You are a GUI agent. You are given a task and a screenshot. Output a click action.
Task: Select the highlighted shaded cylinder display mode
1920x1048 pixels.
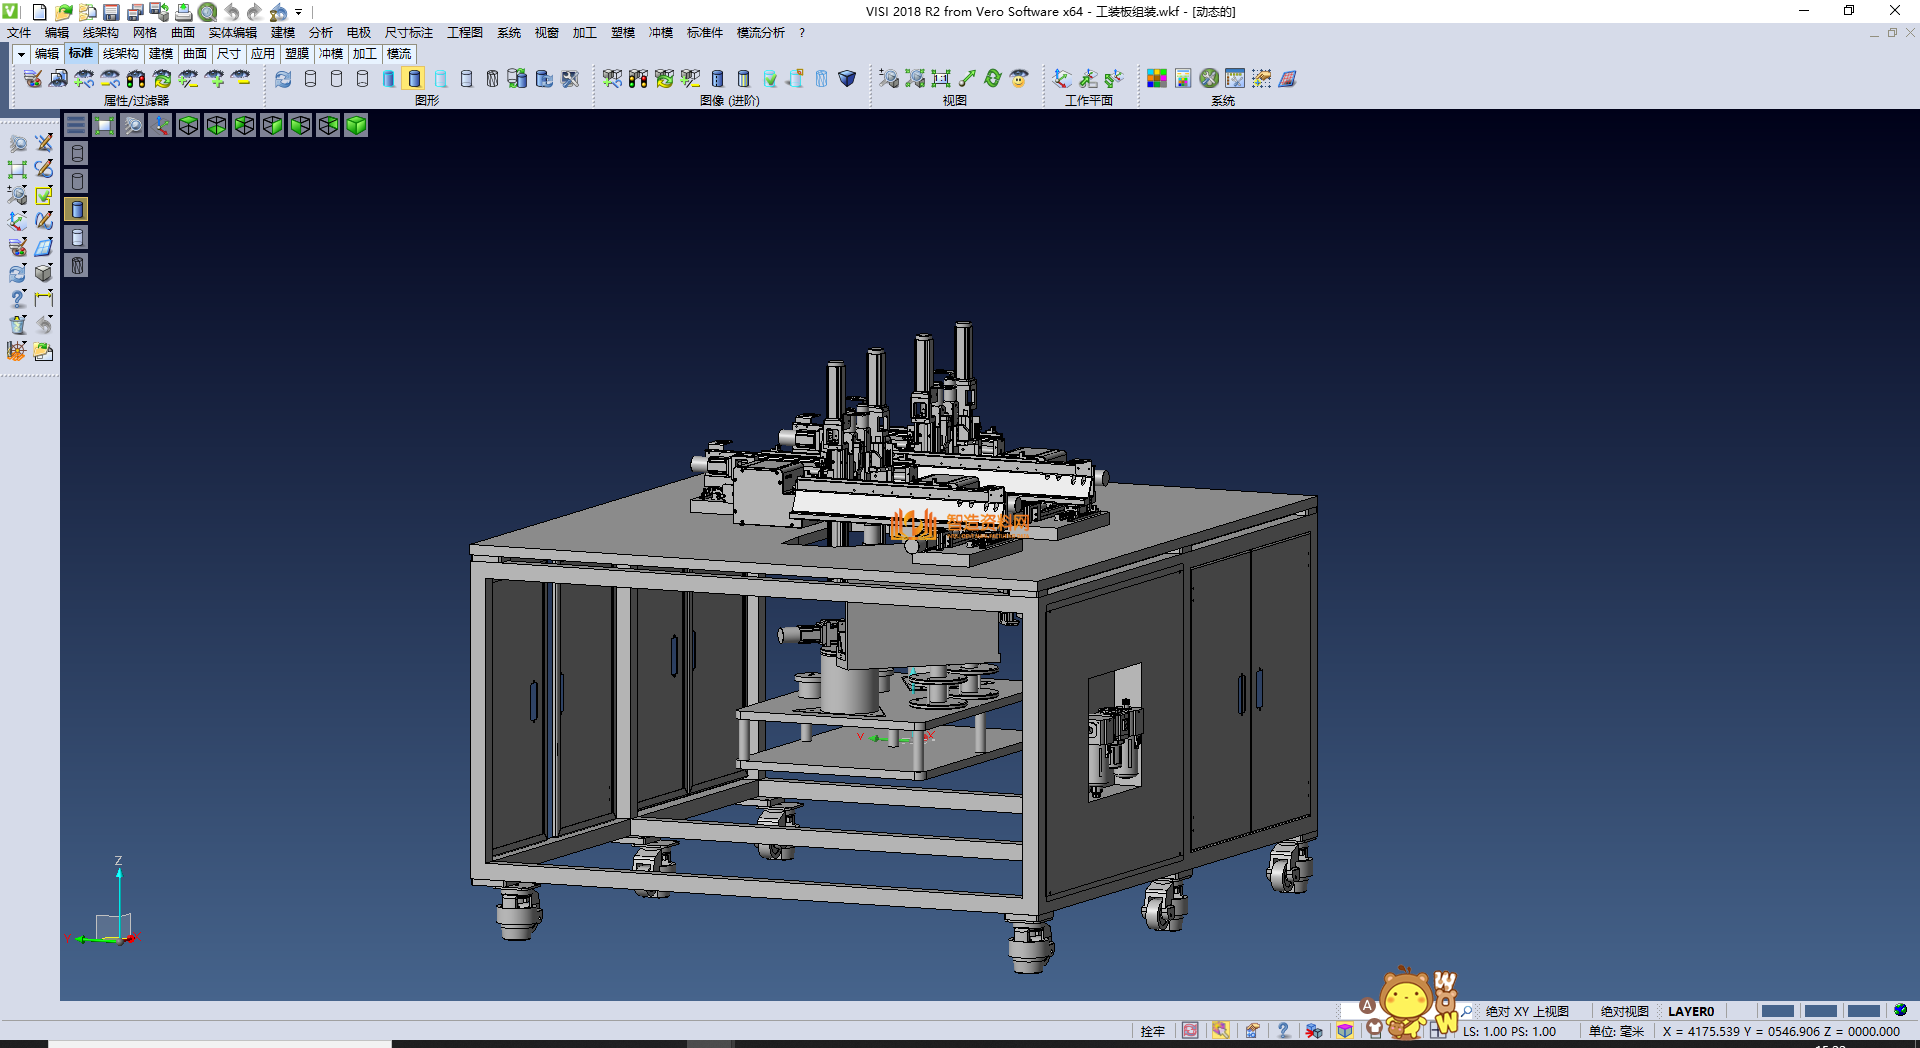coord(414,79)
